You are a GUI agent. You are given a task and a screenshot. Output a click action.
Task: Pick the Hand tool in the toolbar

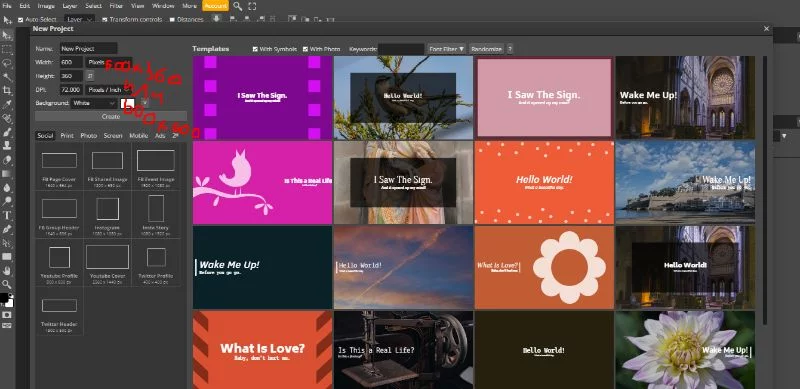tap(7, 270)
